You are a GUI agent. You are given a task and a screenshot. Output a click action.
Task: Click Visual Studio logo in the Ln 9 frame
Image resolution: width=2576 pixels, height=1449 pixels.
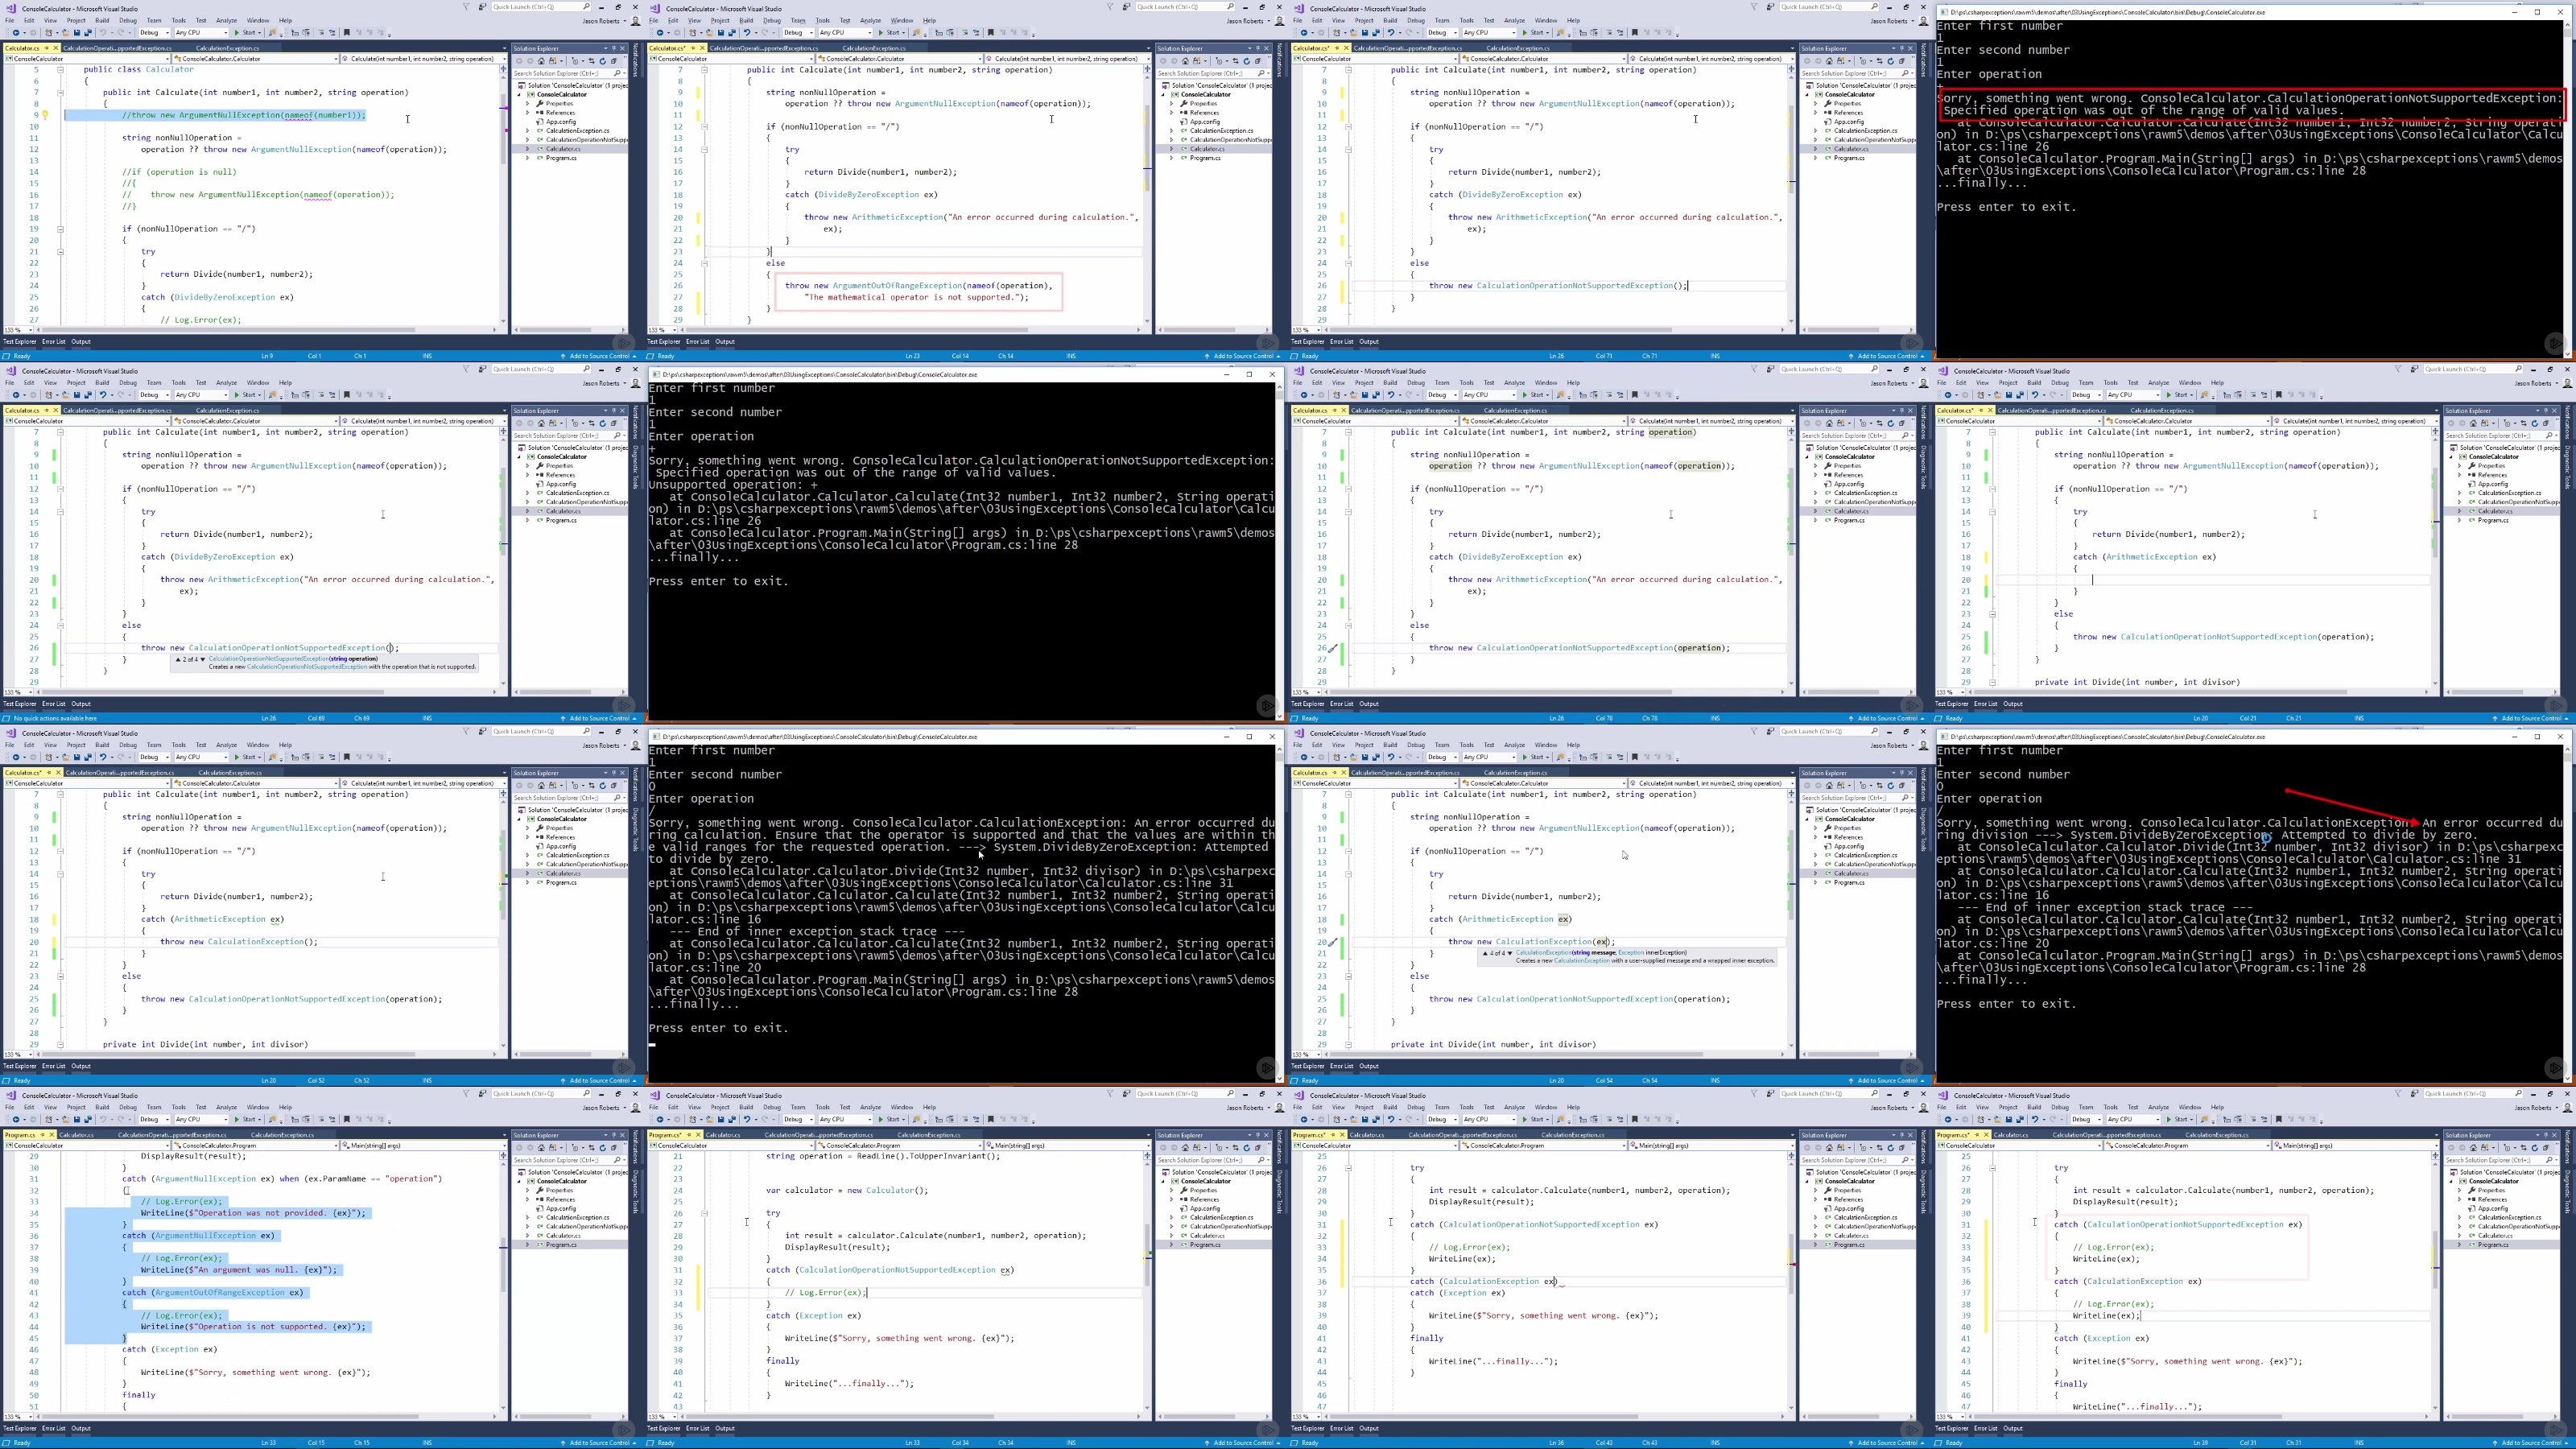click(11, 8)
